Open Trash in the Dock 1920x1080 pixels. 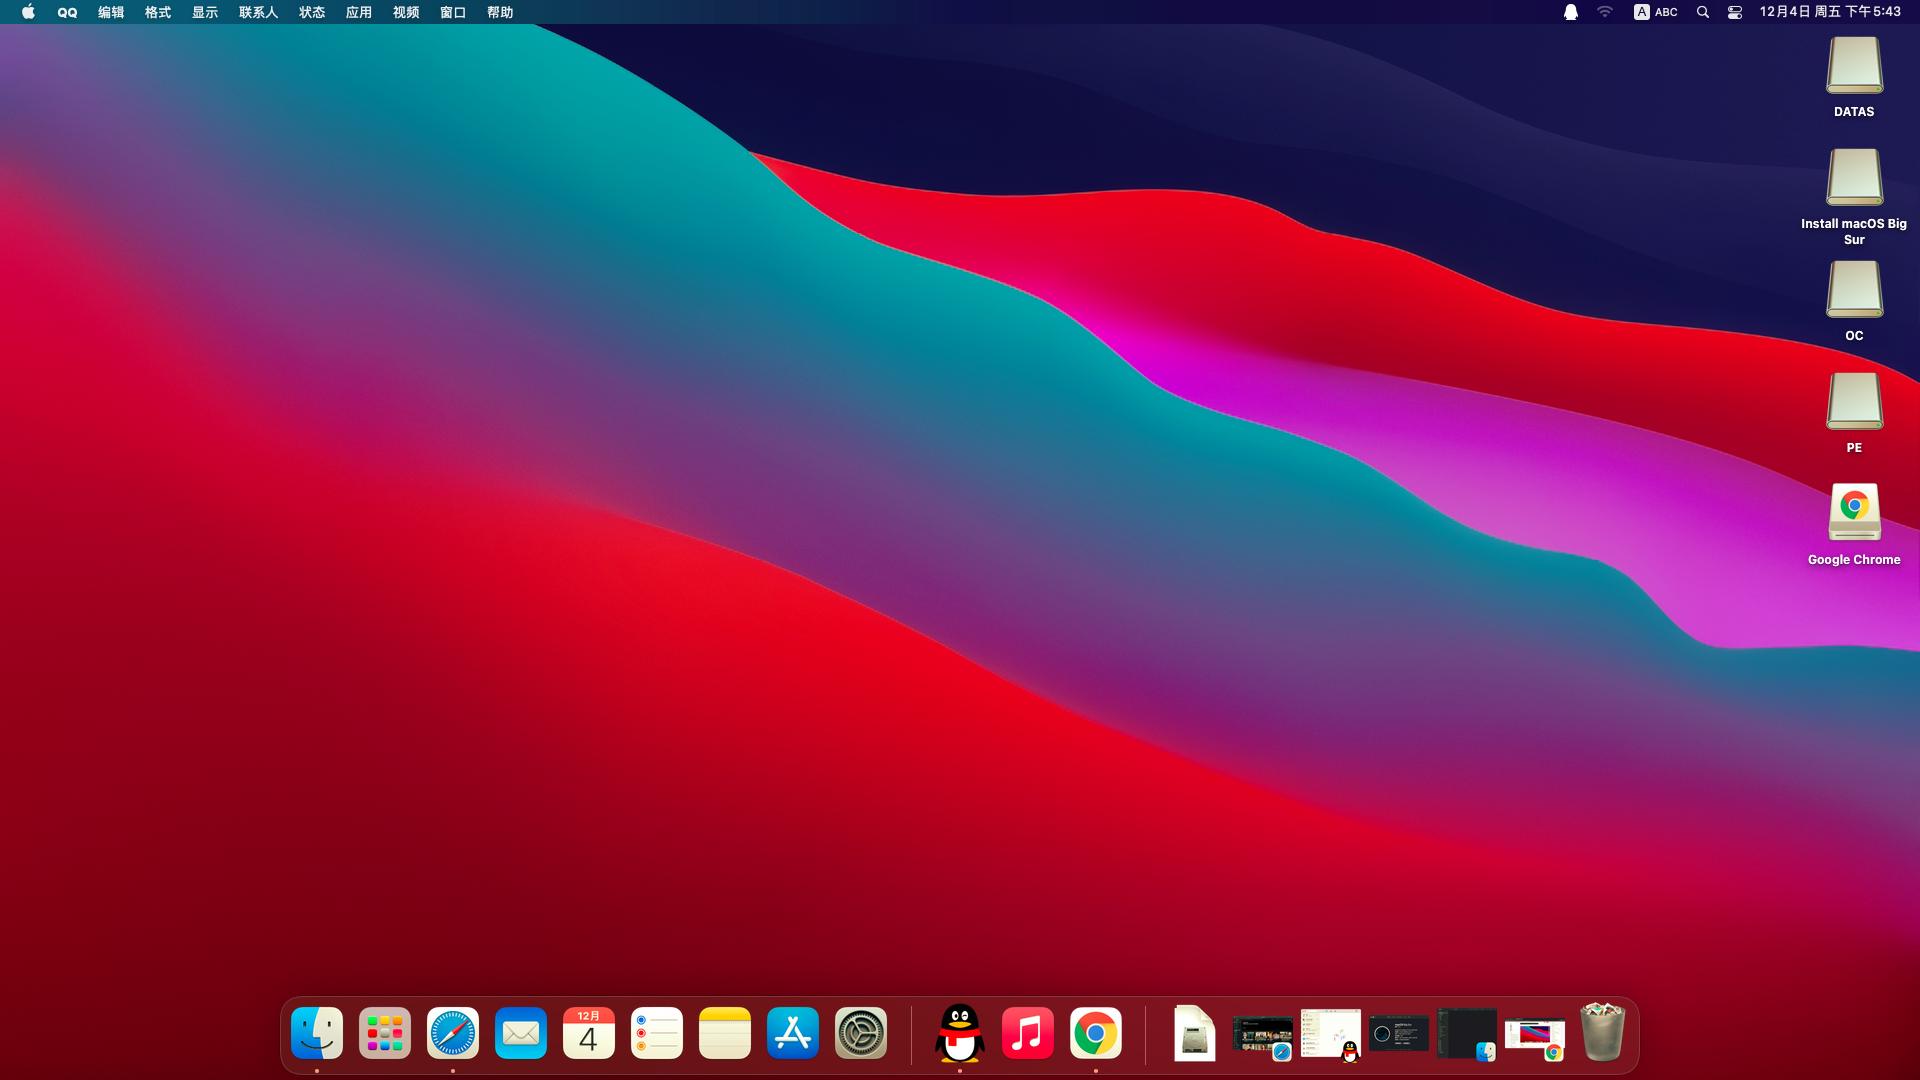[1602, 1033]
